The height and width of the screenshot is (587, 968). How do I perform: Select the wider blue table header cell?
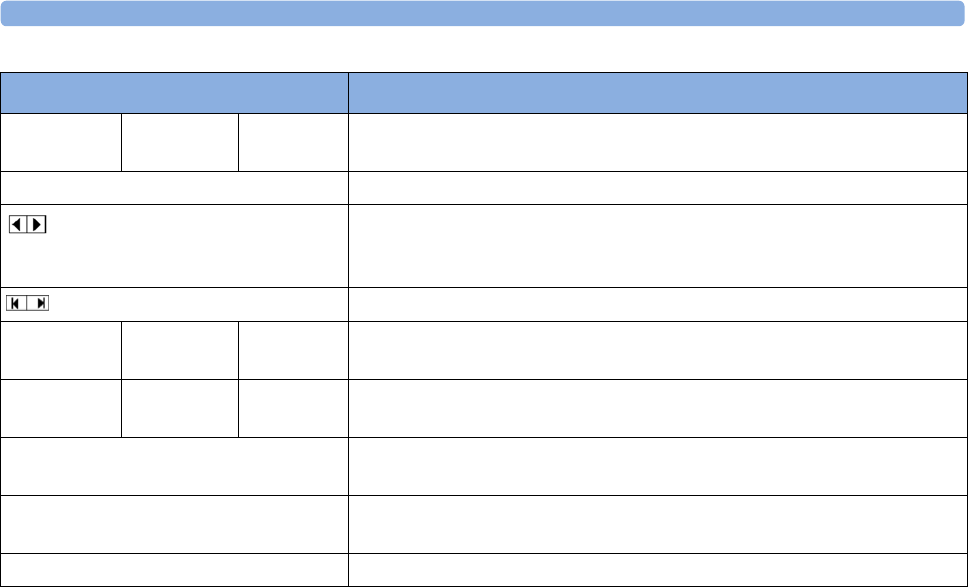[657, 93]
